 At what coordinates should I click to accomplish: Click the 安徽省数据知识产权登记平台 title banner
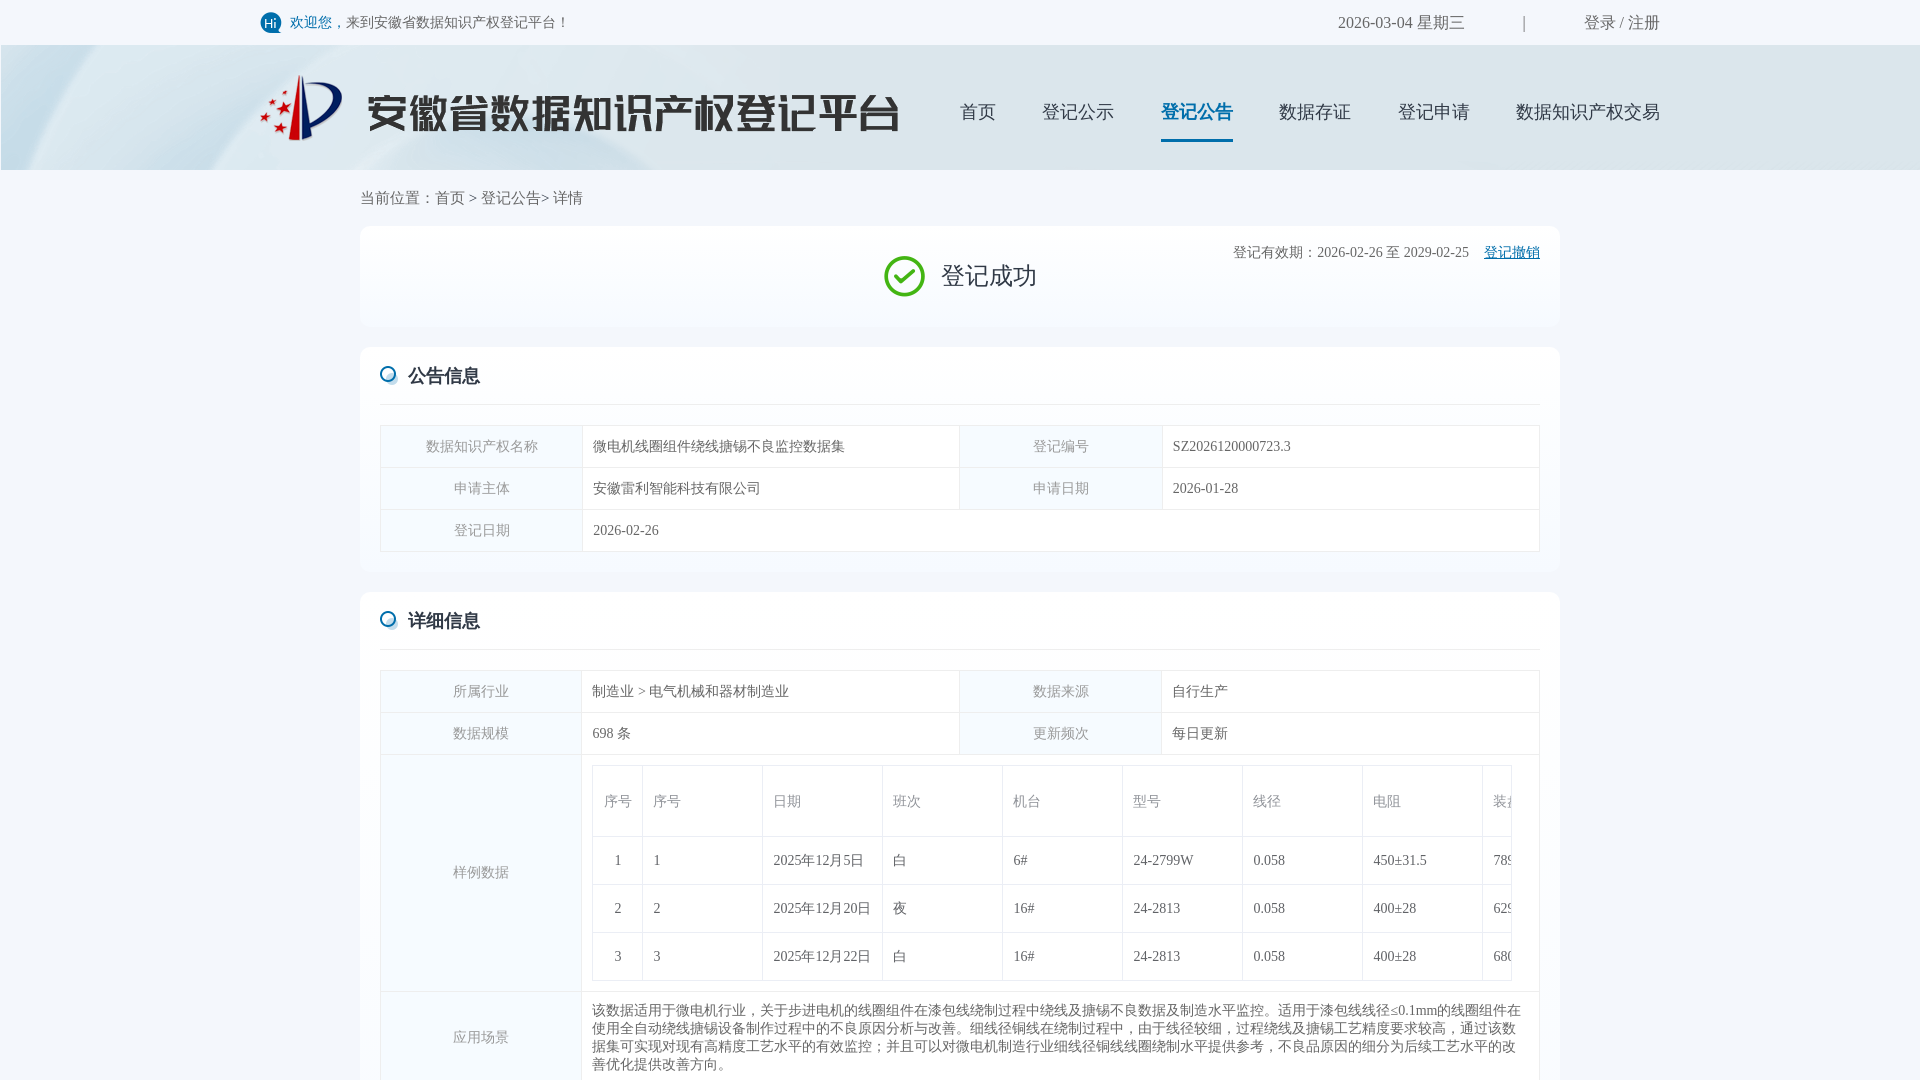(633, 113)
